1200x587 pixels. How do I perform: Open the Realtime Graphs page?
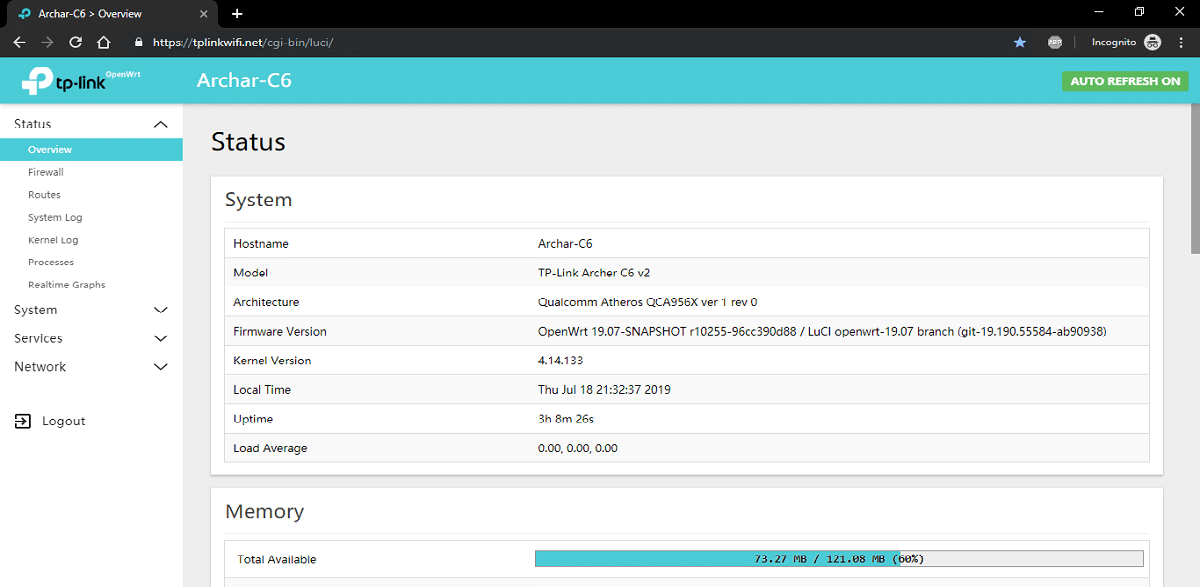point(67,285)
